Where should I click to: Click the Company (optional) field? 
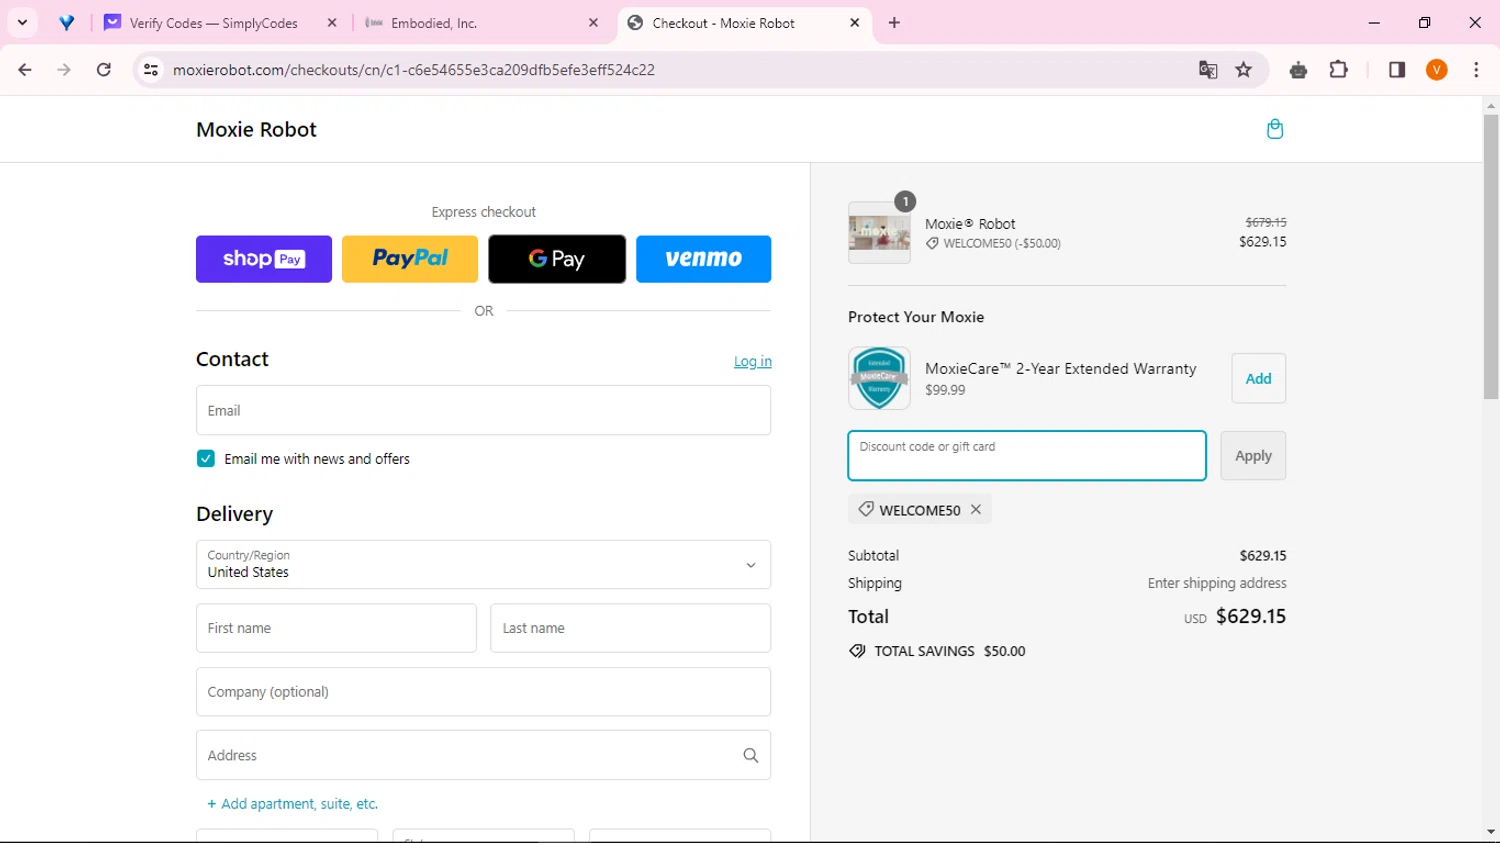click(484, 692)
